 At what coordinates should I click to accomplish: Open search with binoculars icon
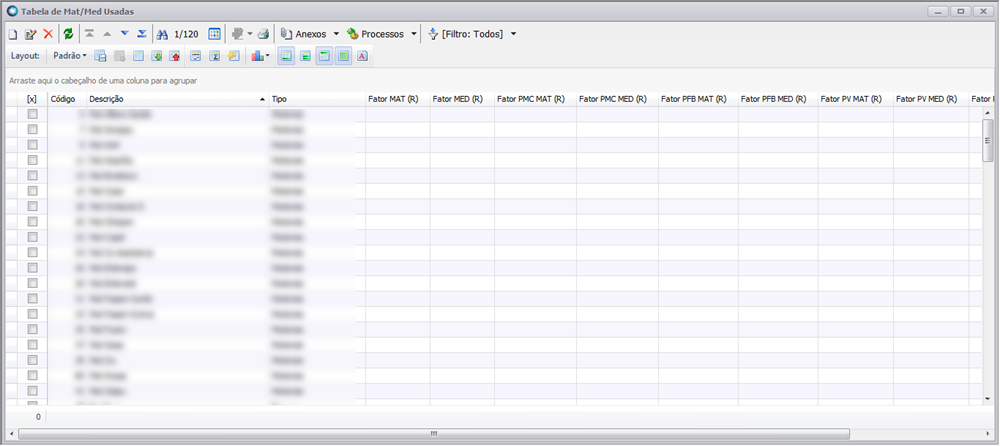coord(162,34)
